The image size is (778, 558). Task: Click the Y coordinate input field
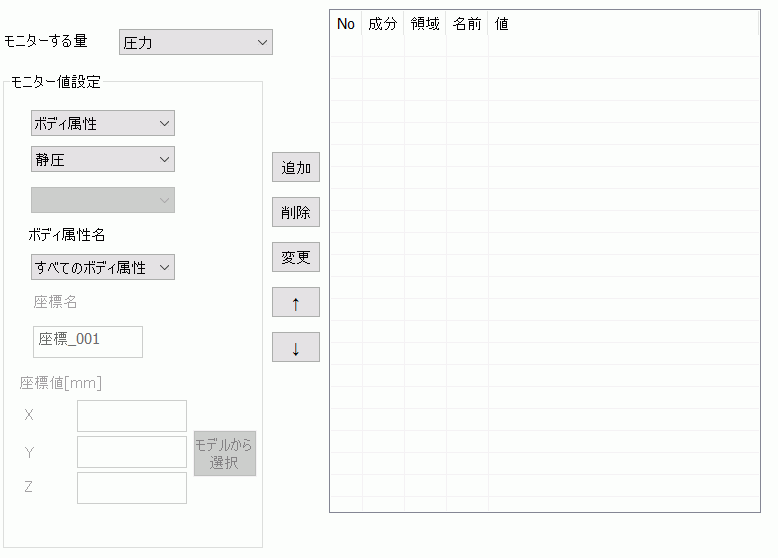coord(132,452)
